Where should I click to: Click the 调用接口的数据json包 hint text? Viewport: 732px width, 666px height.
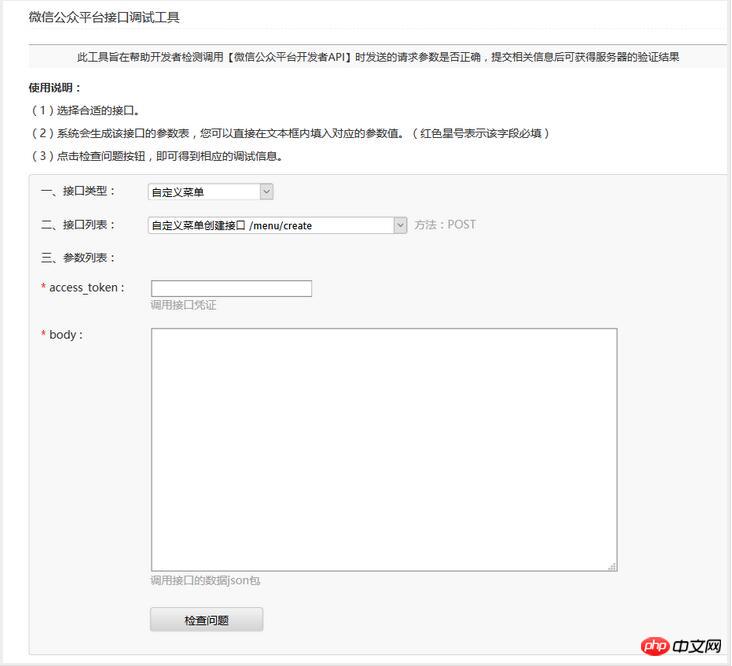pos(205,581)
